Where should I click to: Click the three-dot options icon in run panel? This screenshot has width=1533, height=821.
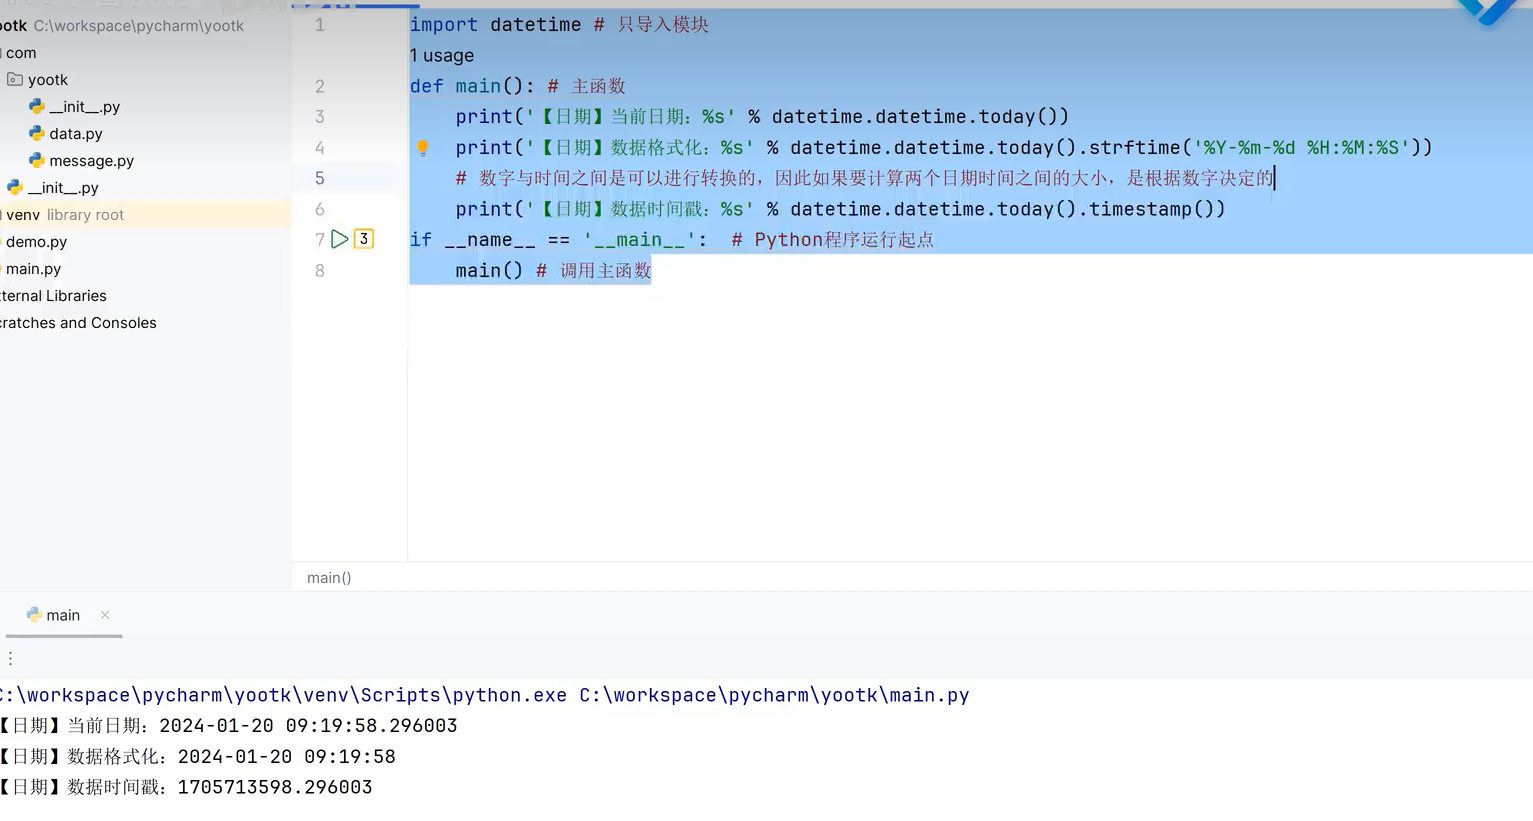pyautogui.click(x=10, y=659)
